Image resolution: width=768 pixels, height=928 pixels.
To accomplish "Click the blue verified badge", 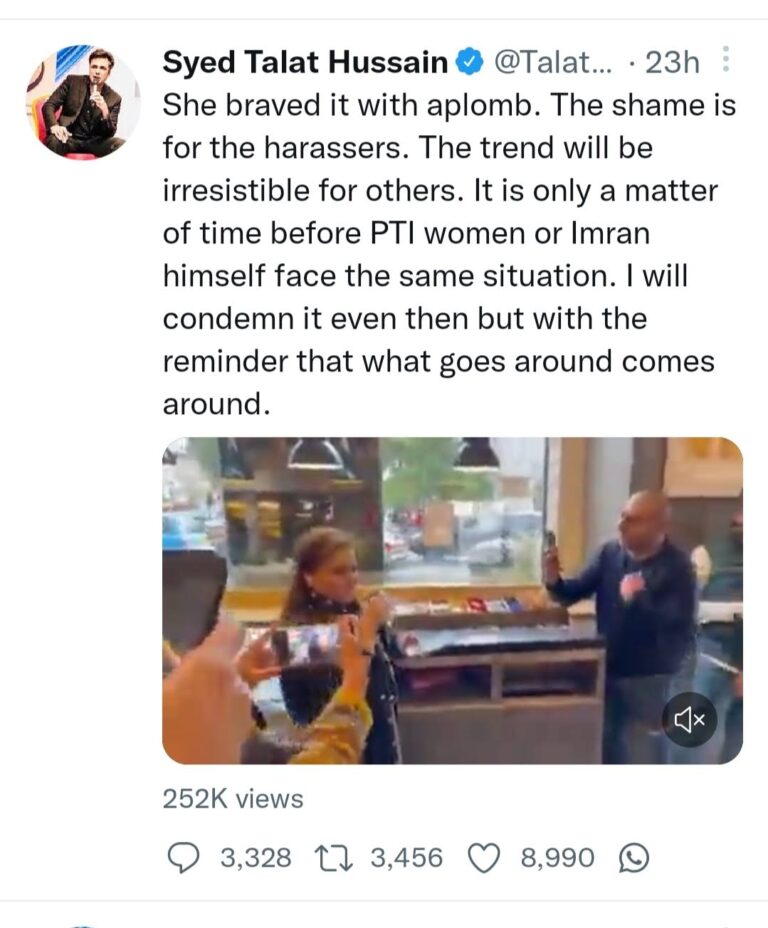I will tap(471, 62).
